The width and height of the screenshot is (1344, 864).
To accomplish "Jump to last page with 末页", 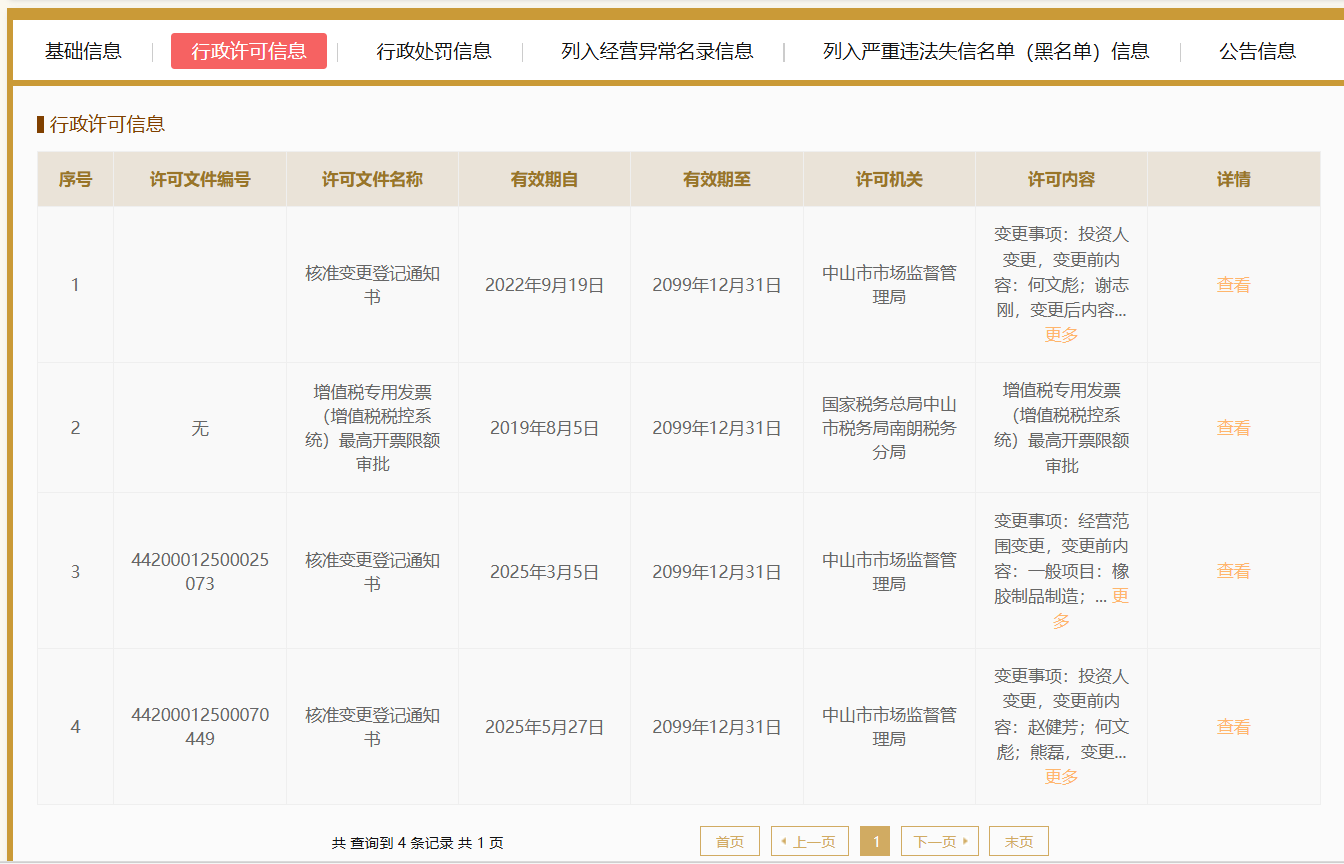I will [1018, 842].
